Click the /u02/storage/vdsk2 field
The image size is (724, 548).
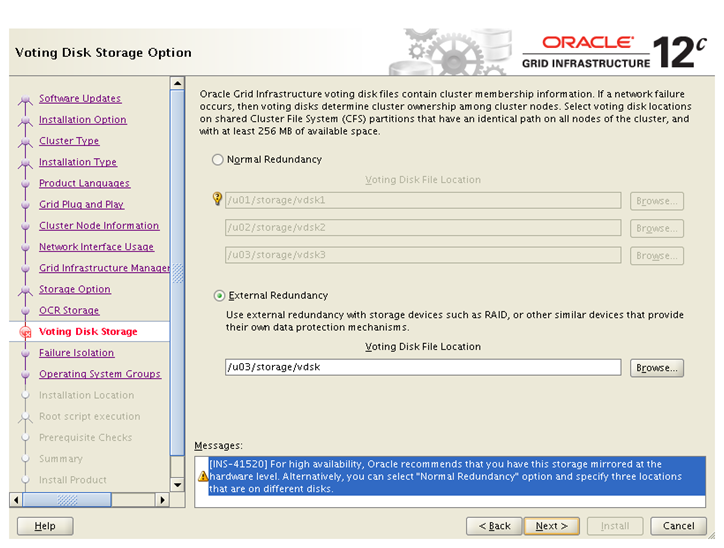(x=423, y=228)
